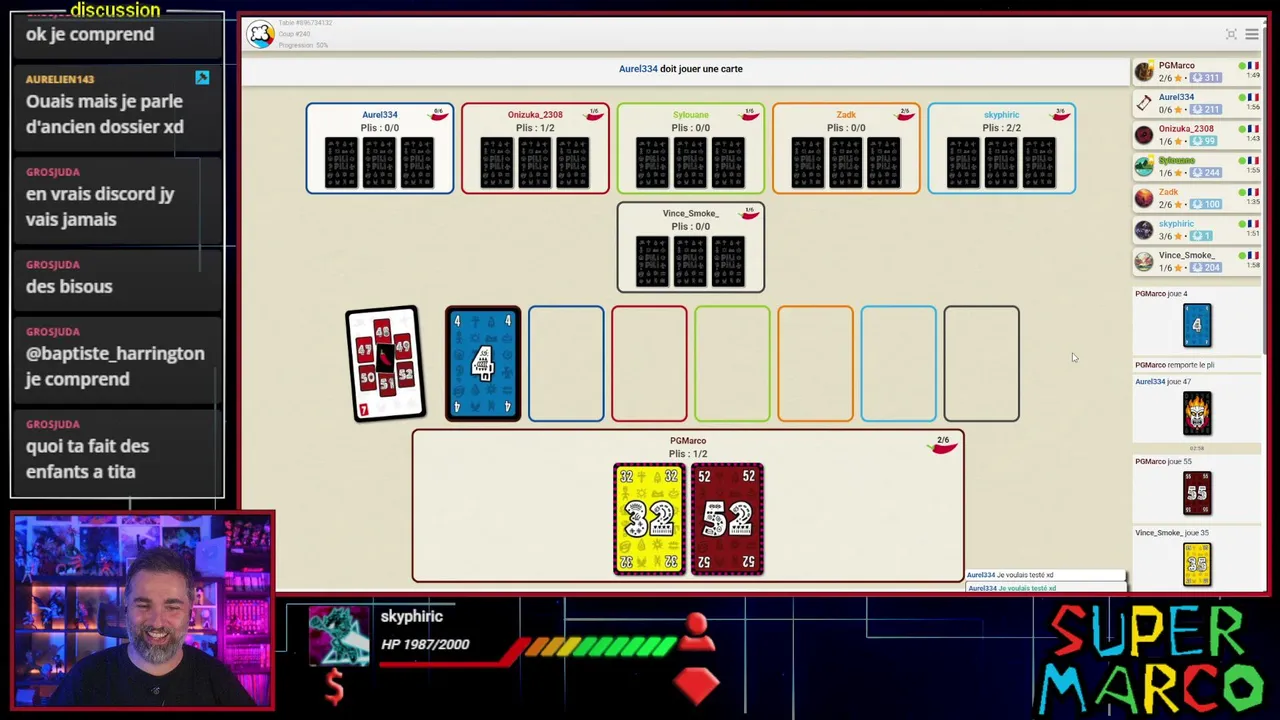Click PGMarco name in the right player list
Viewport: 1280px width, 720px height.
[x=1177, y=66]
